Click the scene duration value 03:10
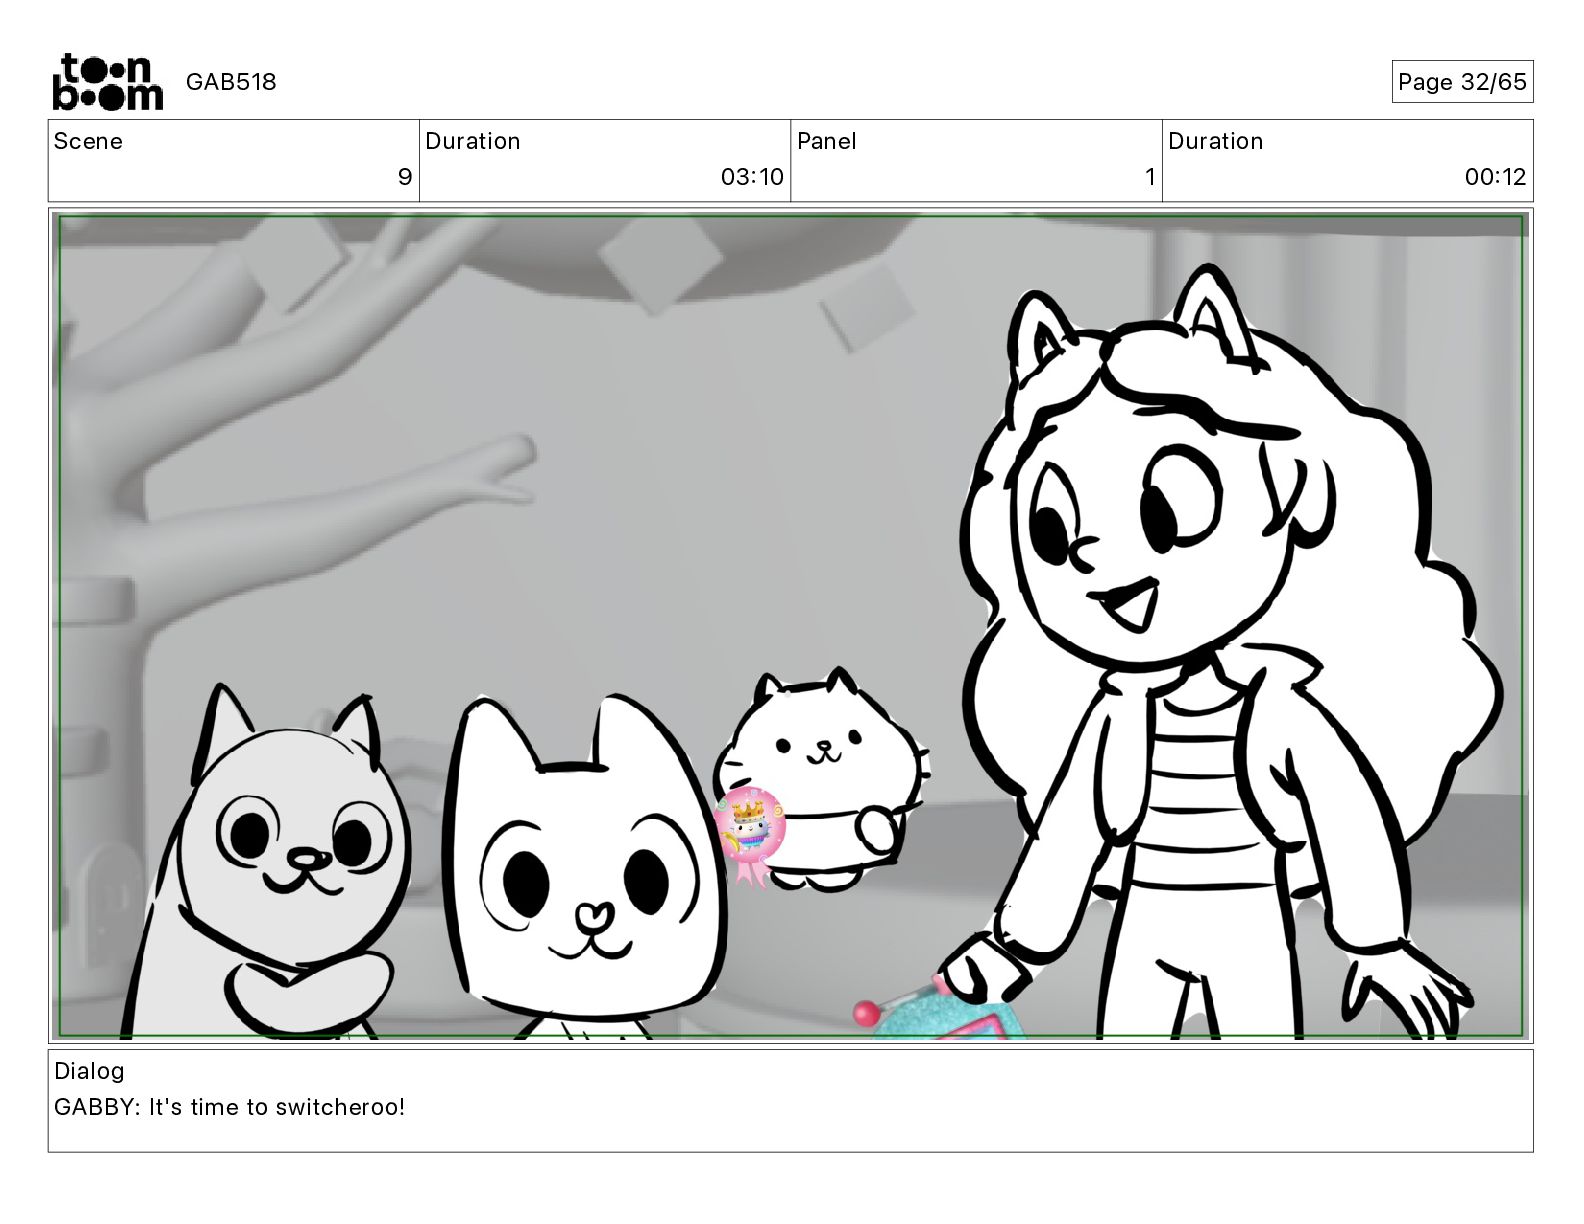The width and height of the screenshot is (1584, 1224). [x=752, y=177]
